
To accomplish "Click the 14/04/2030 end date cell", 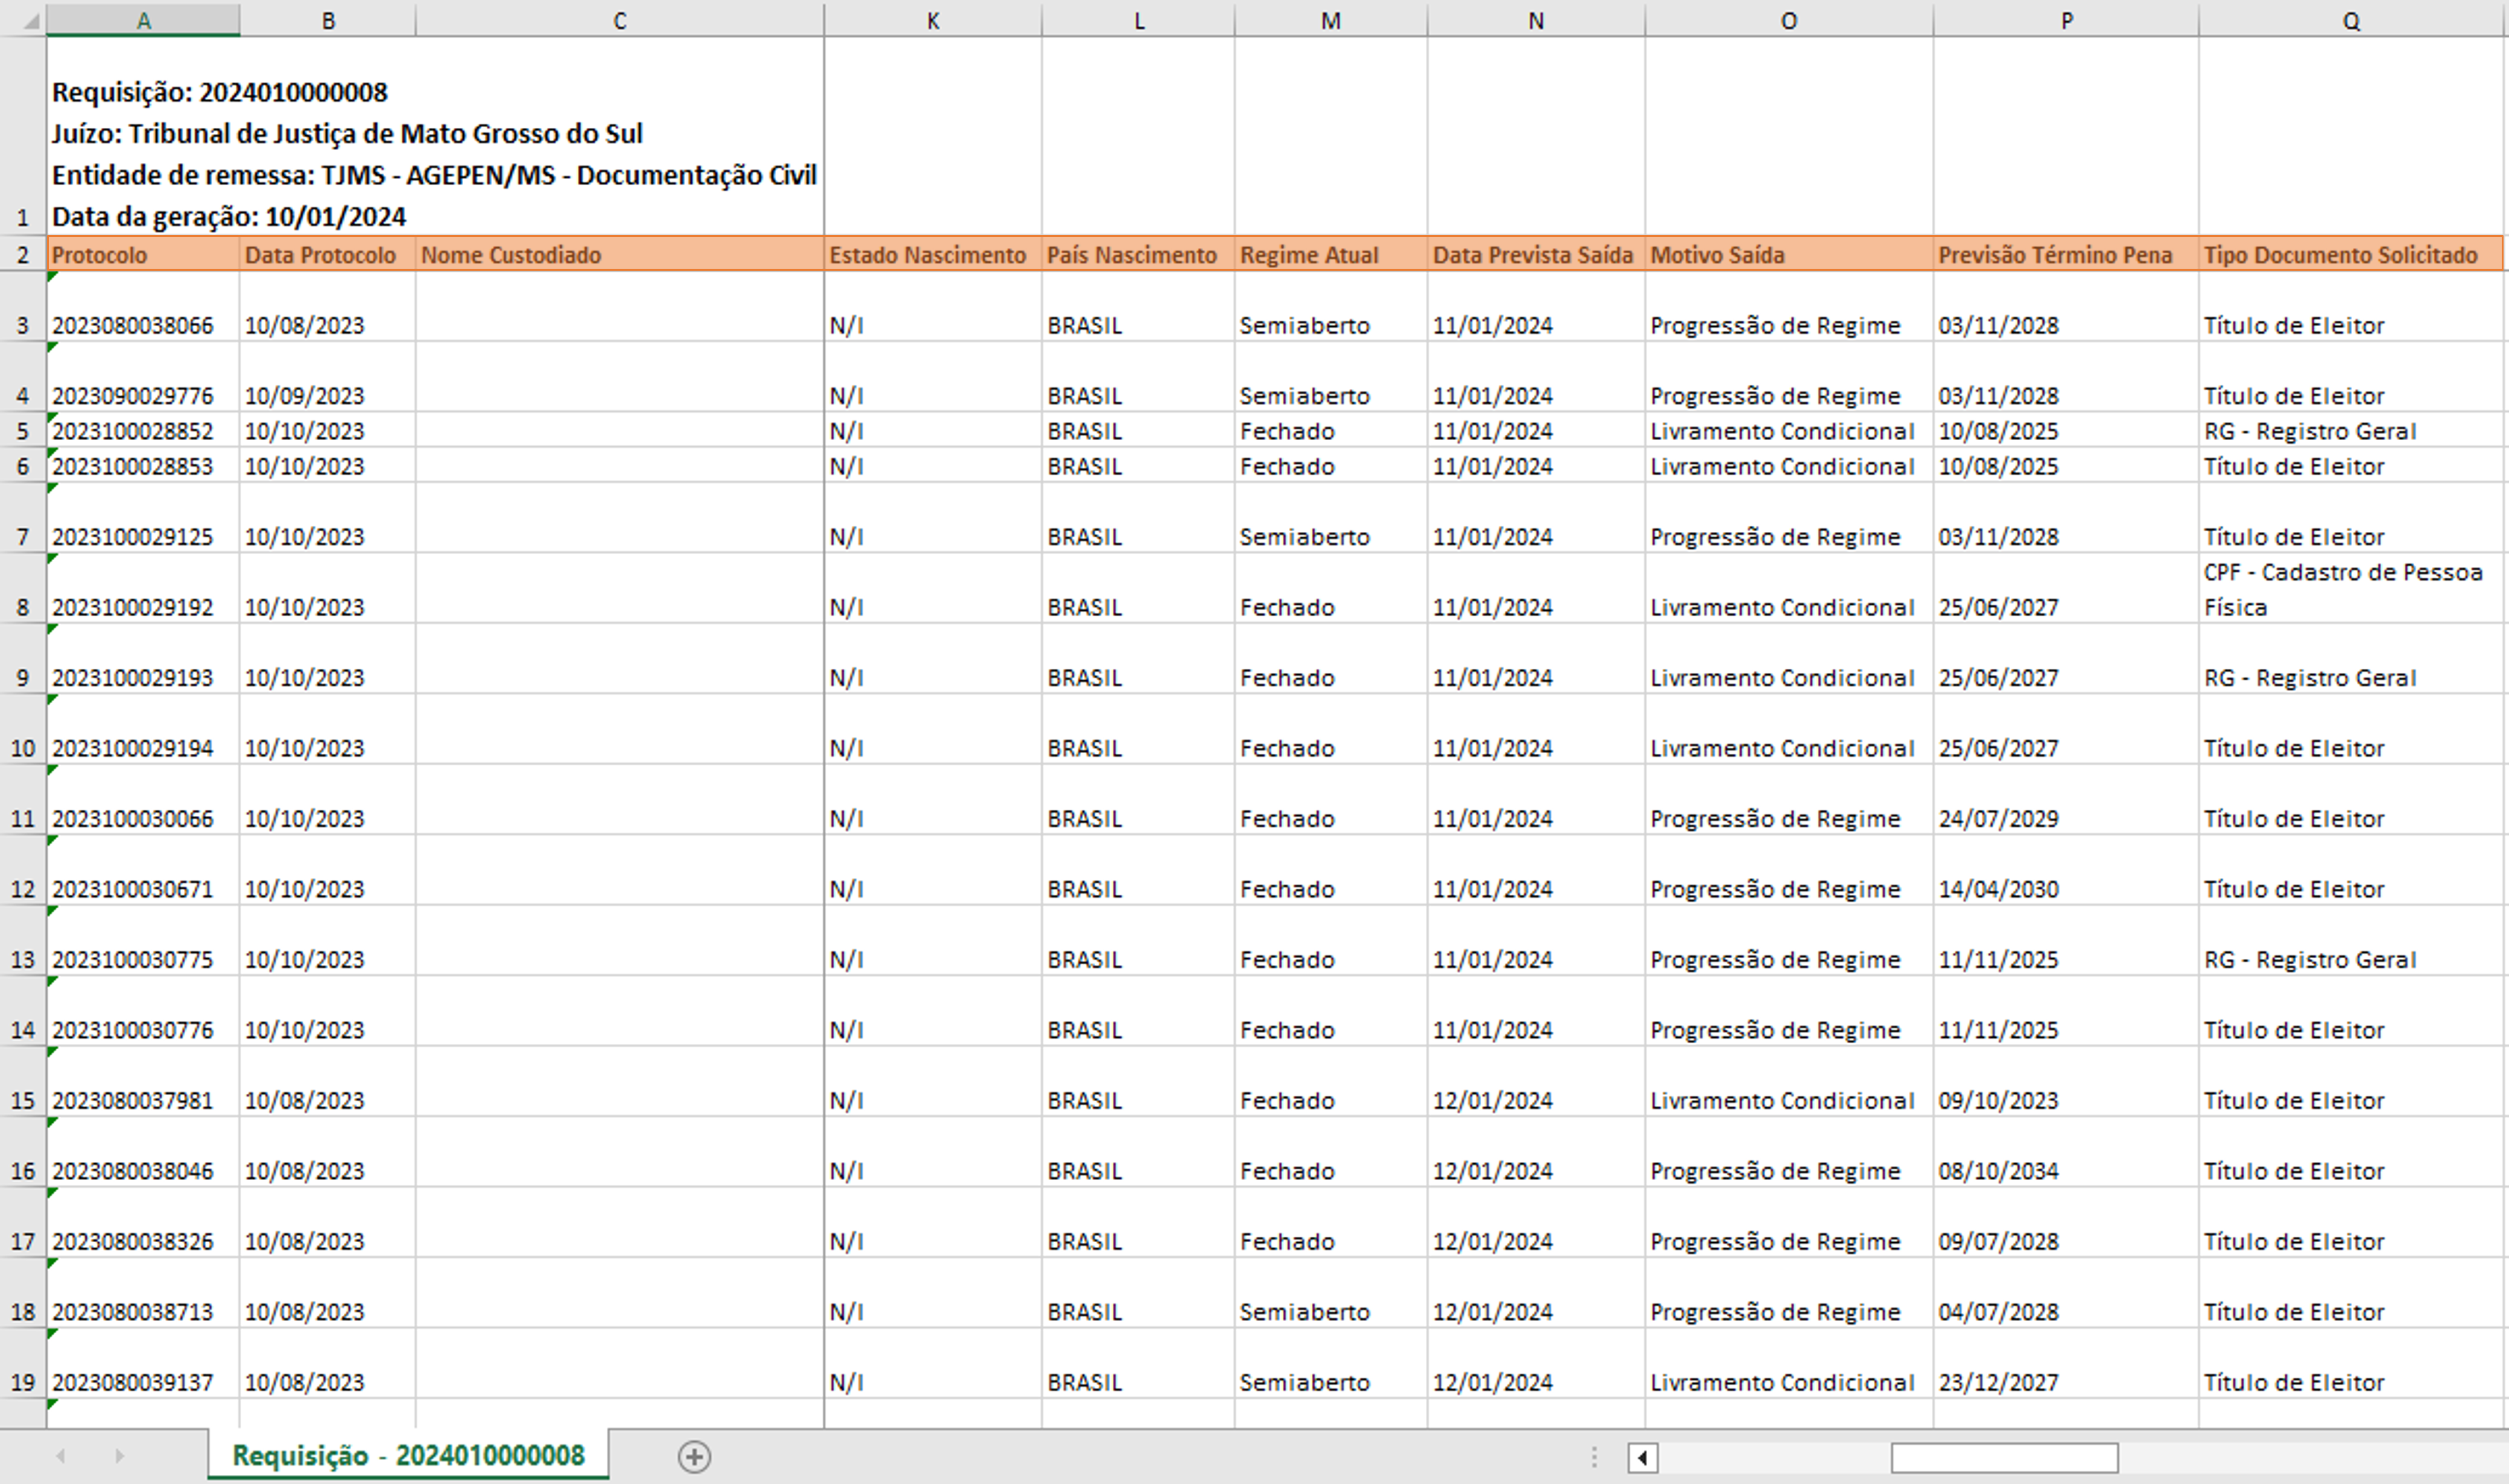I will (x=2066, y=870).
